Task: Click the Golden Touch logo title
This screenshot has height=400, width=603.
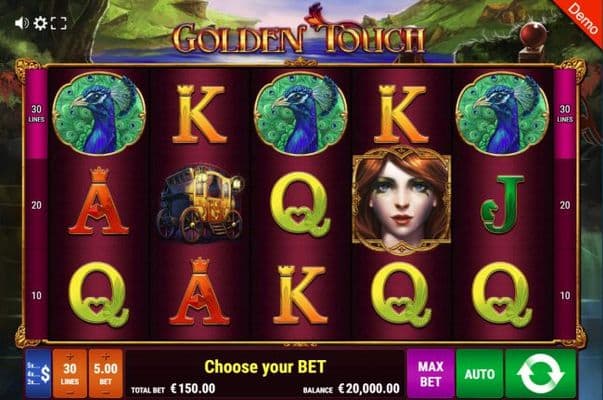Action: (298, 35)
